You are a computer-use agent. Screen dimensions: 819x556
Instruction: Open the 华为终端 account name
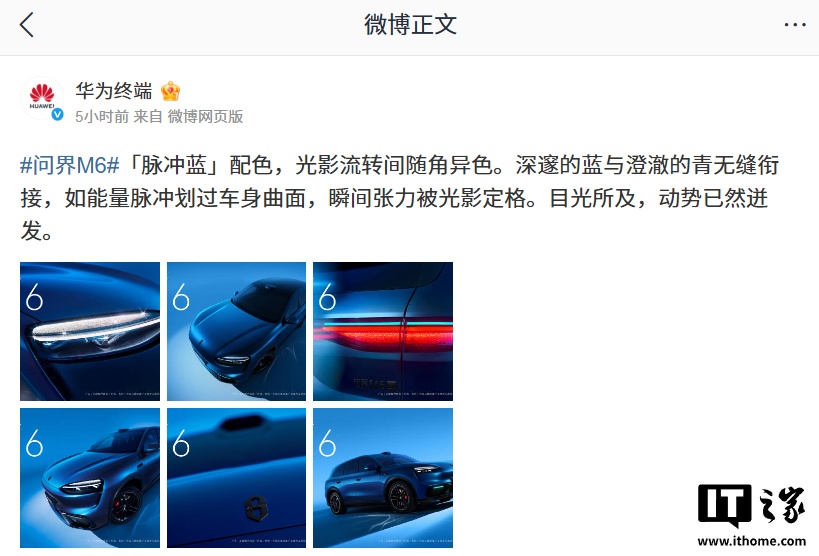pyautogui.click(x=113, y=91)
